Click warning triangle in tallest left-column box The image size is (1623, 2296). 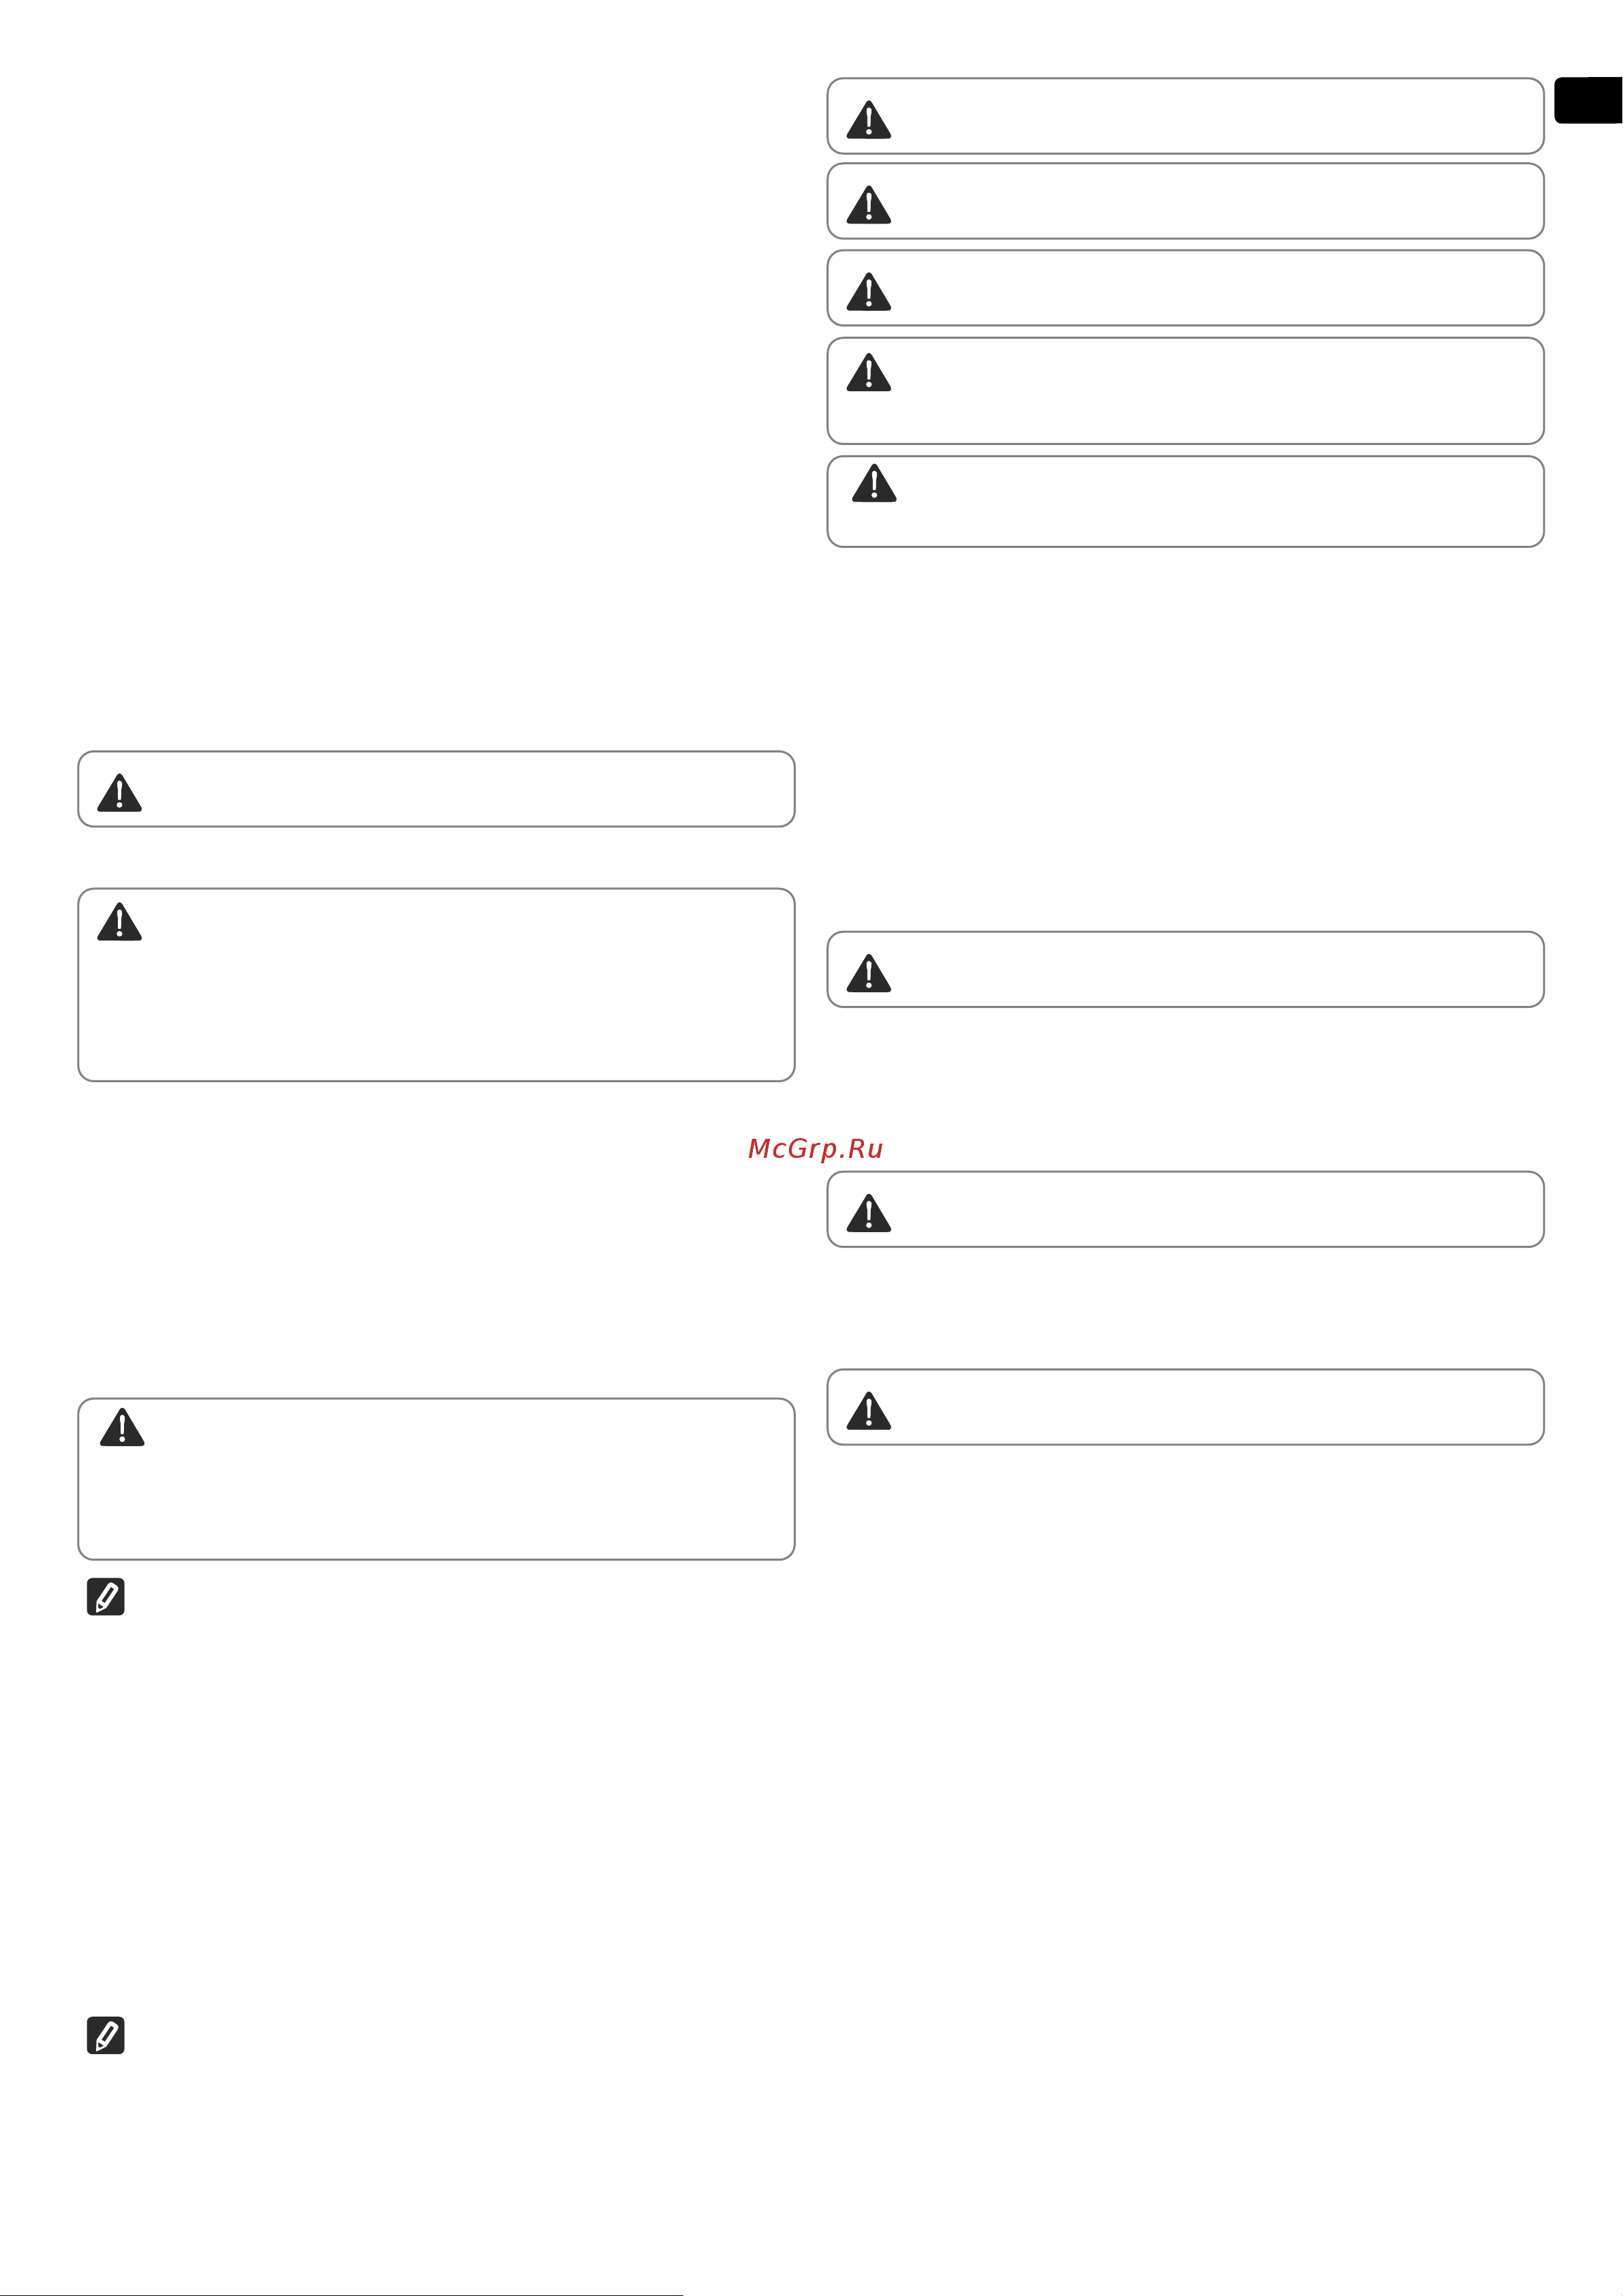119,921
